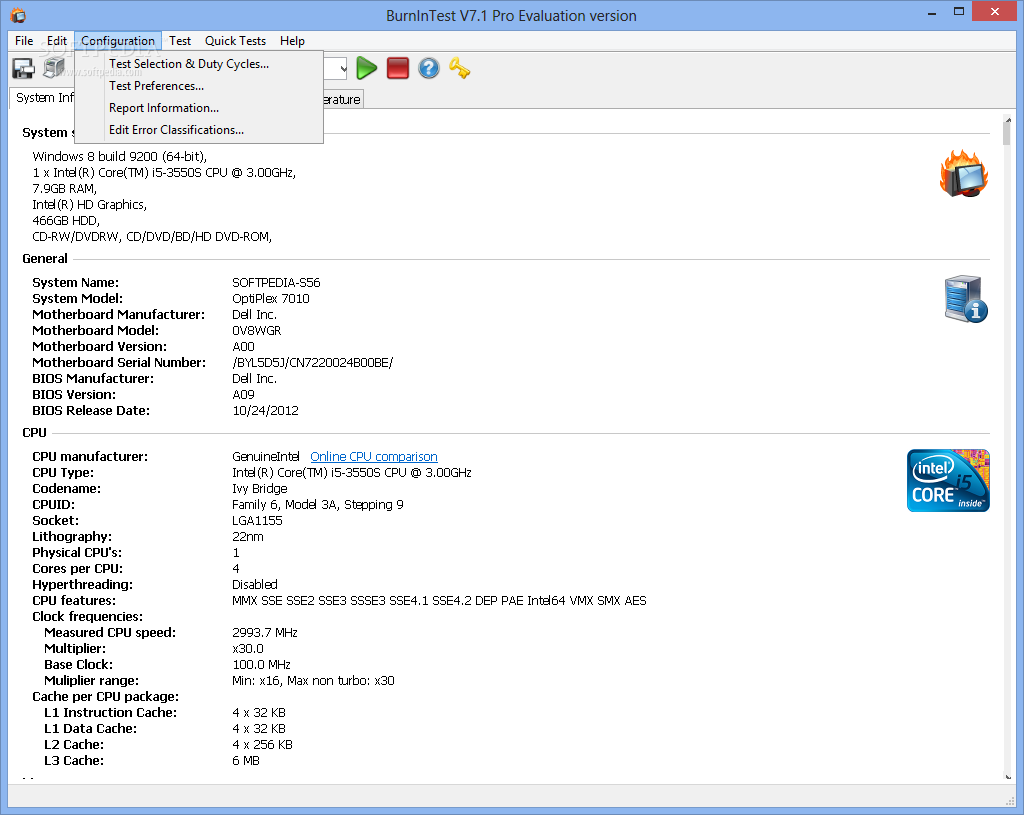
Task: Click the Hyperthreading Disabled value
Action: click(x=255, y=584)
